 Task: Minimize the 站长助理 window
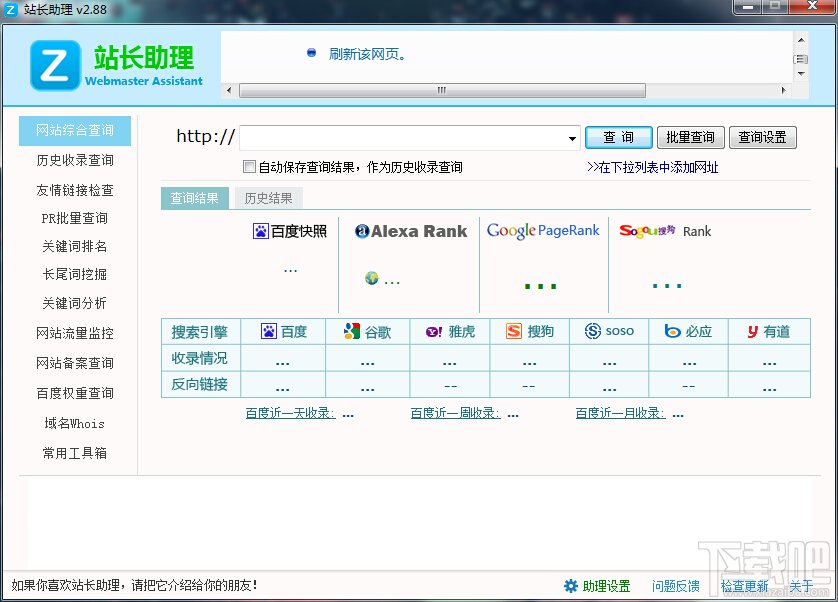coord(748,7)
